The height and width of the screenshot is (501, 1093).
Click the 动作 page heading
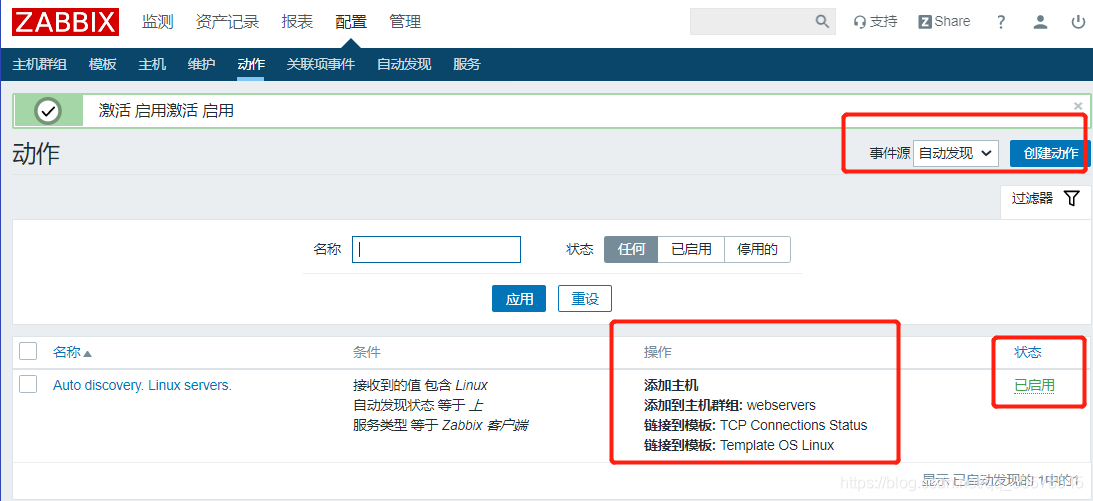[x=36, y=154]
